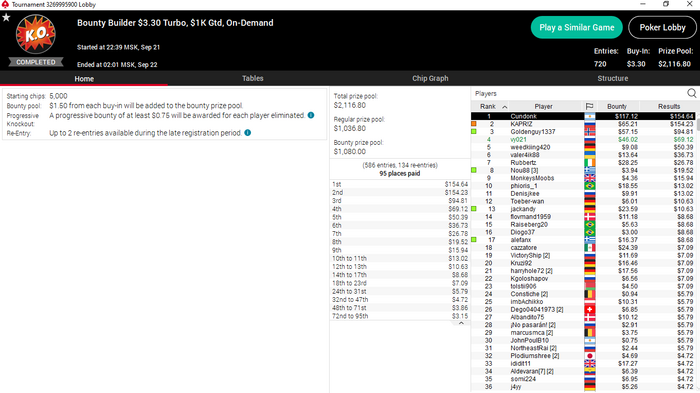Sort by Results column header
700x393 pixels.
669,106
